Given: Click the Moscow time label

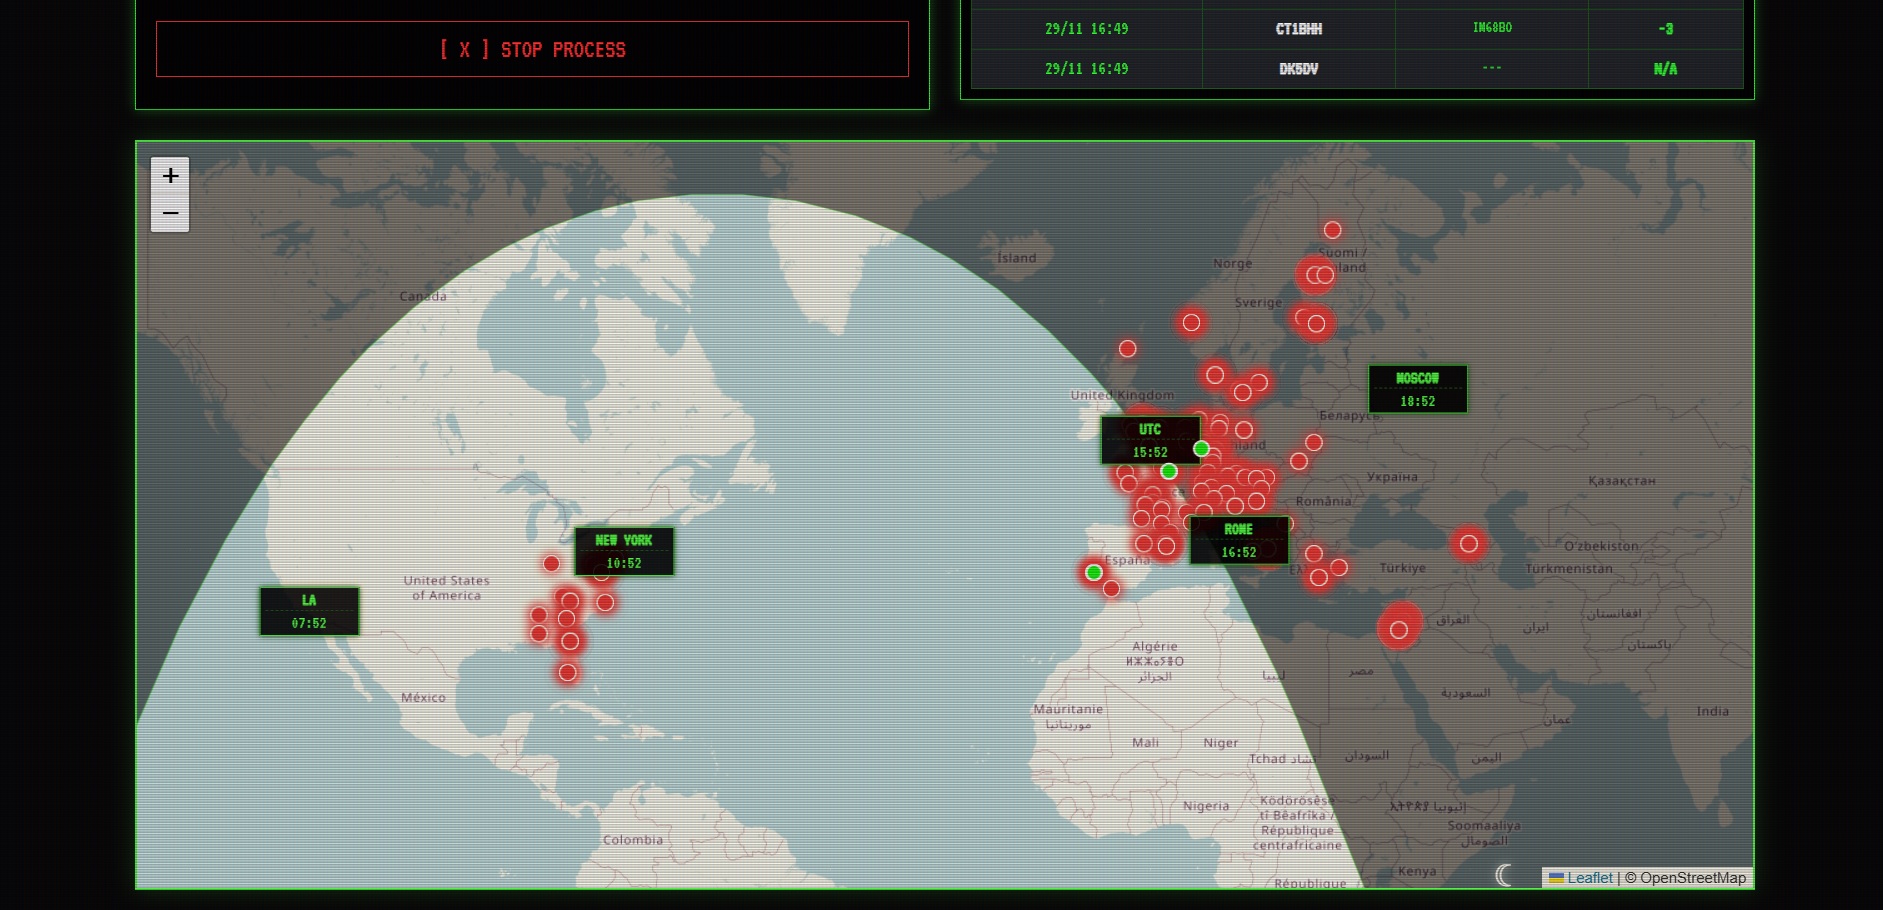Looking at the screenshot, I should pos(1417,389).
